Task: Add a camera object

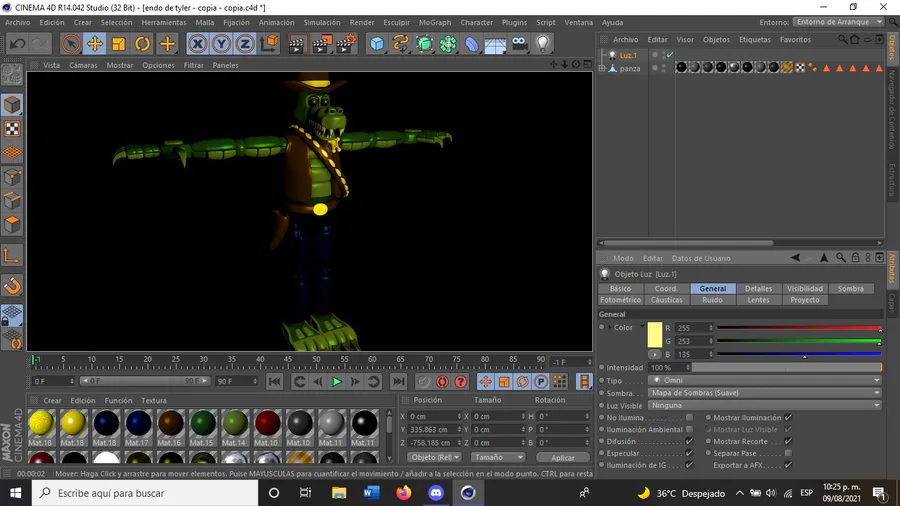Action: click(519, 44)
